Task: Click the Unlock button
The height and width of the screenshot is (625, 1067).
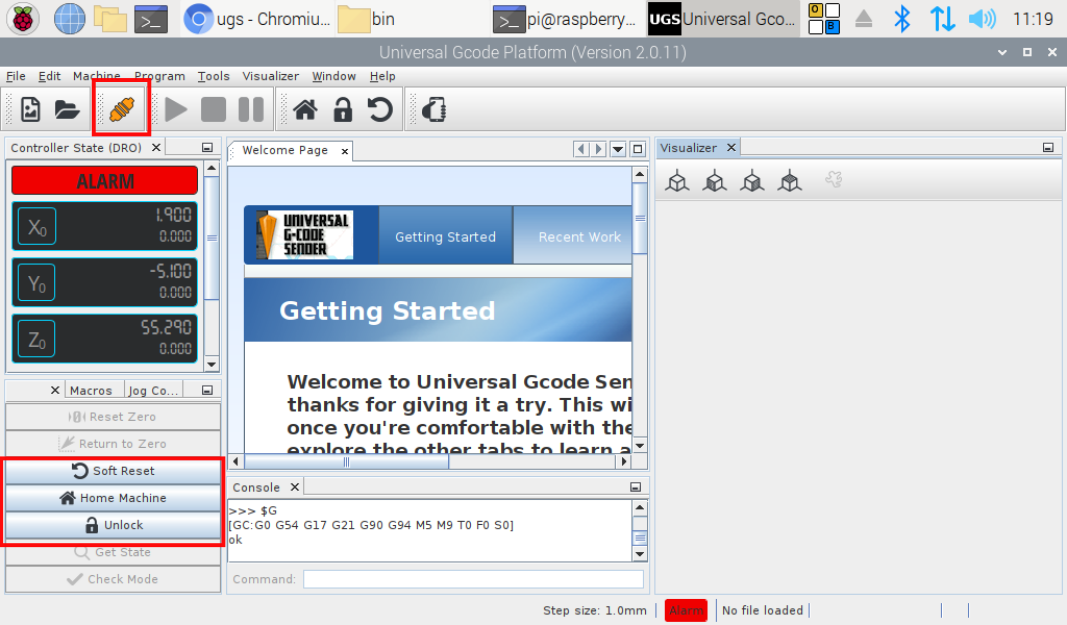Action: tap(113, 525)
